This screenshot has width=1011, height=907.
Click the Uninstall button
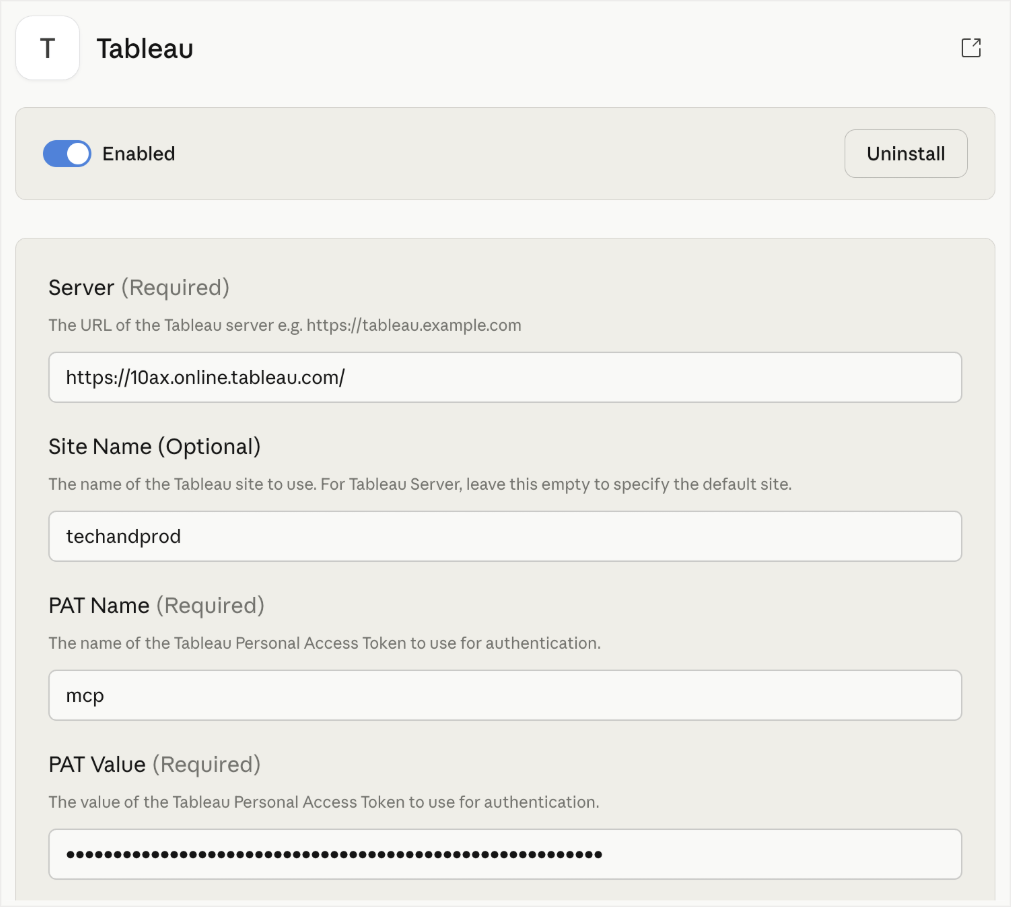[905, 153]
